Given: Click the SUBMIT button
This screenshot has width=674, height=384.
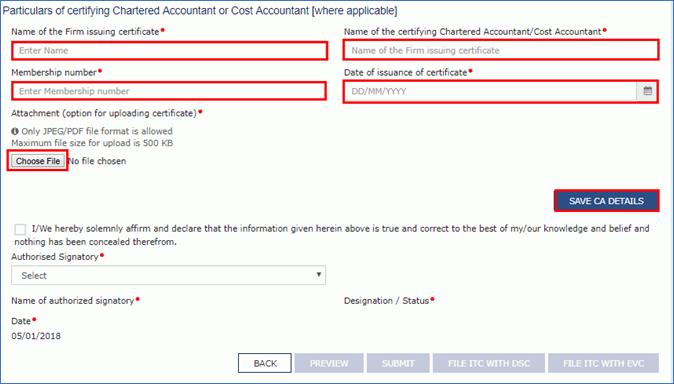Looking at the screenshot, I should (x=398, y=363).
